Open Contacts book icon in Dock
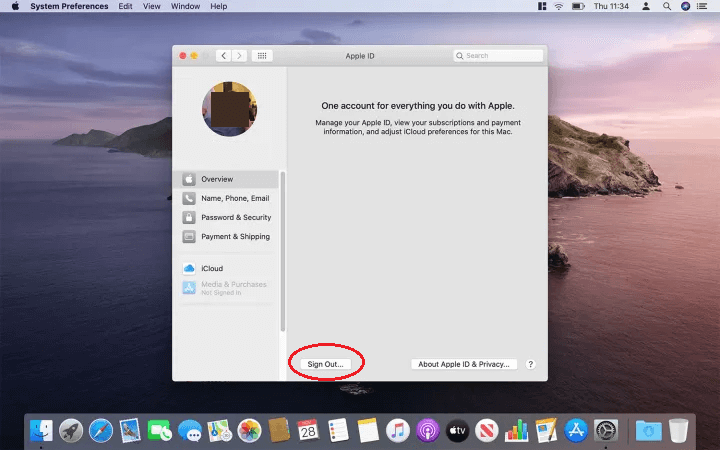The height and width of the screenshot is (450, 720). 279,431
